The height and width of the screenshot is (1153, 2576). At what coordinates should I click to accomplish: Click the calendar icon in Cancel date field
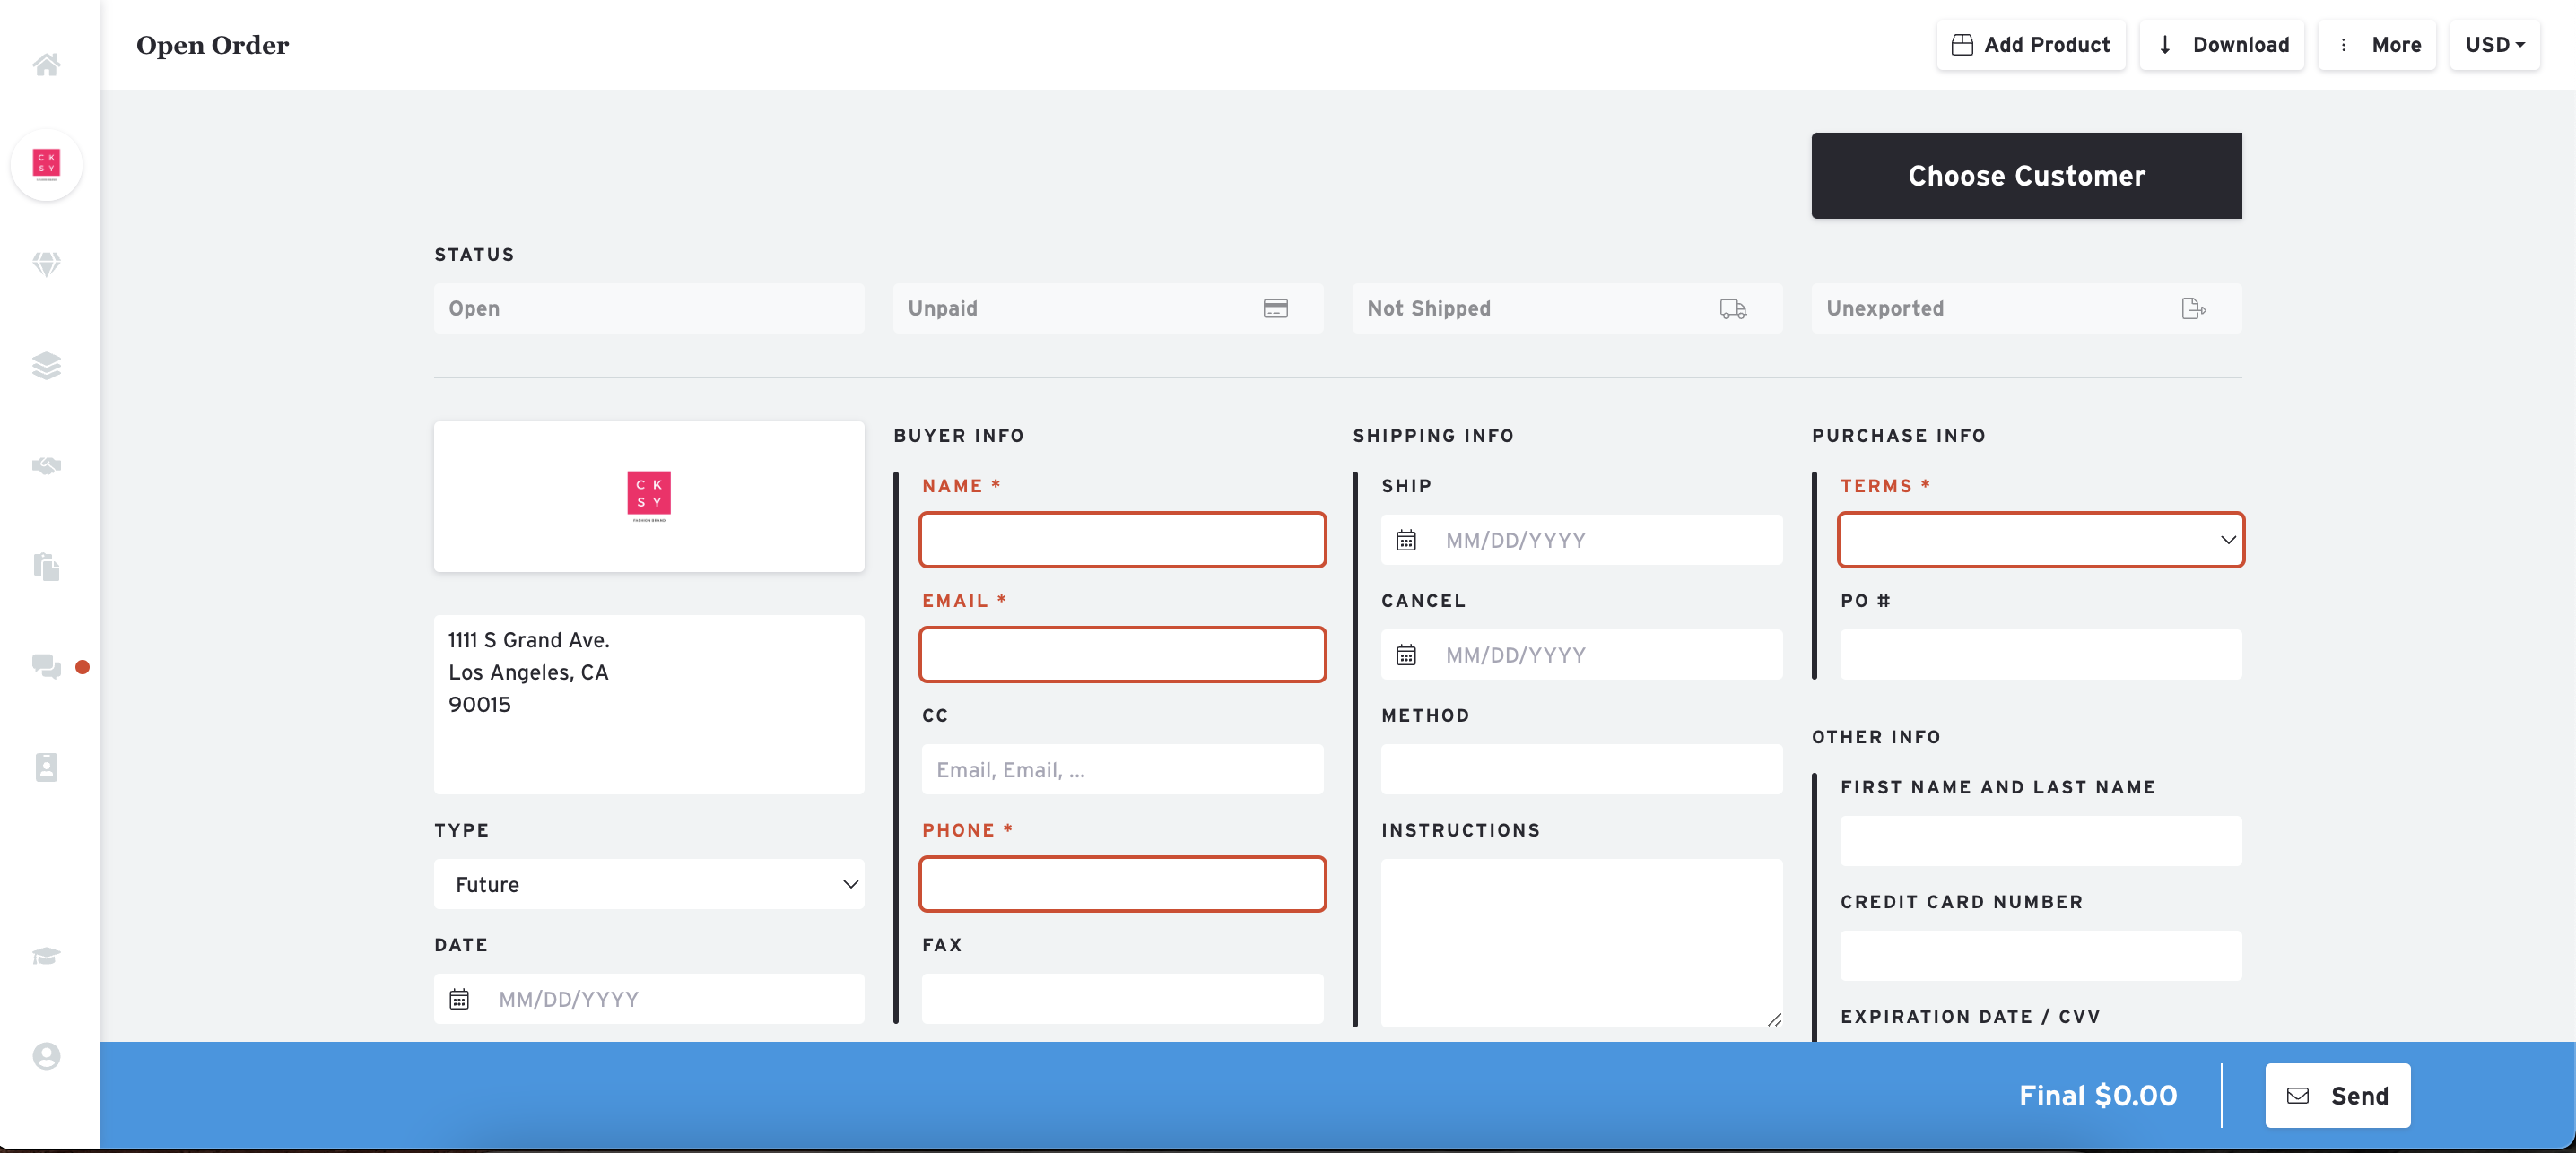(1406, 655)
